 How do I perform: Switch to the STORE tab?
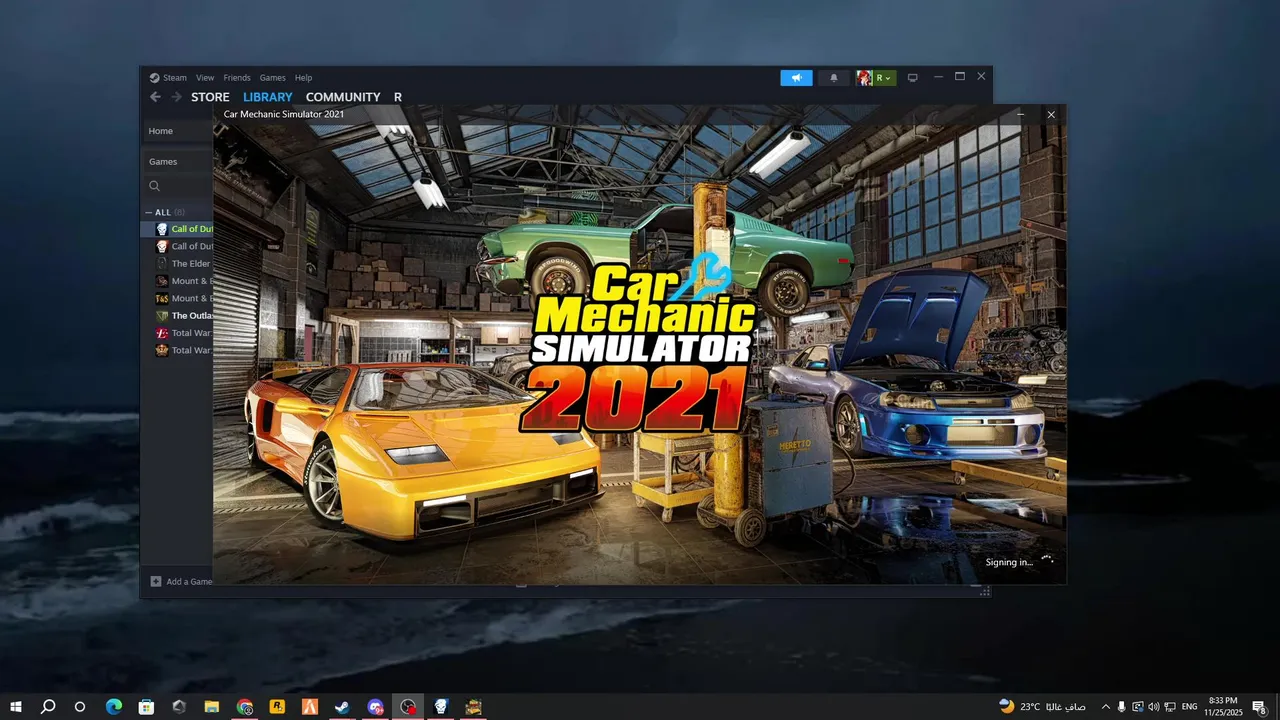coord(210,97)
